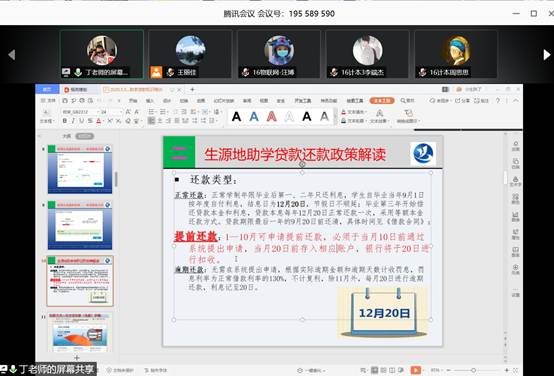Select the blue letter A text style
554x376 pixels.
[x=254, y=116]
